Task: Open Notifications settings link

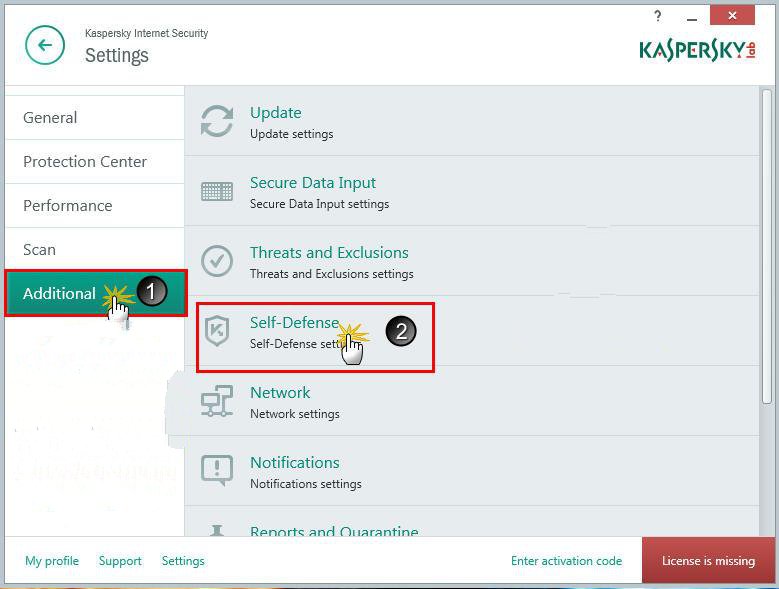Action: (x=295, y=463)
